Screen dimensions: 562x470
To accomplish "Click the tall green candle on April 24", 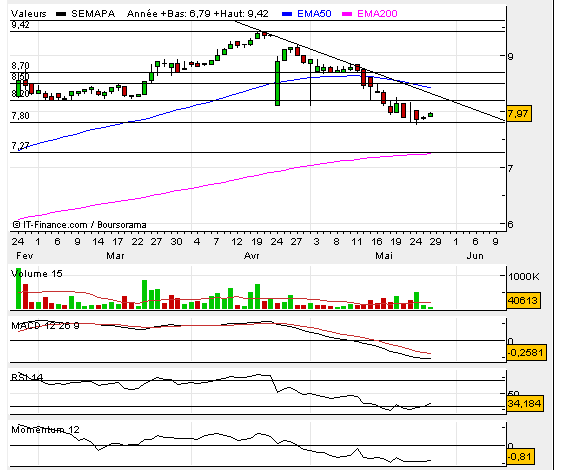I will click(277, 83).
